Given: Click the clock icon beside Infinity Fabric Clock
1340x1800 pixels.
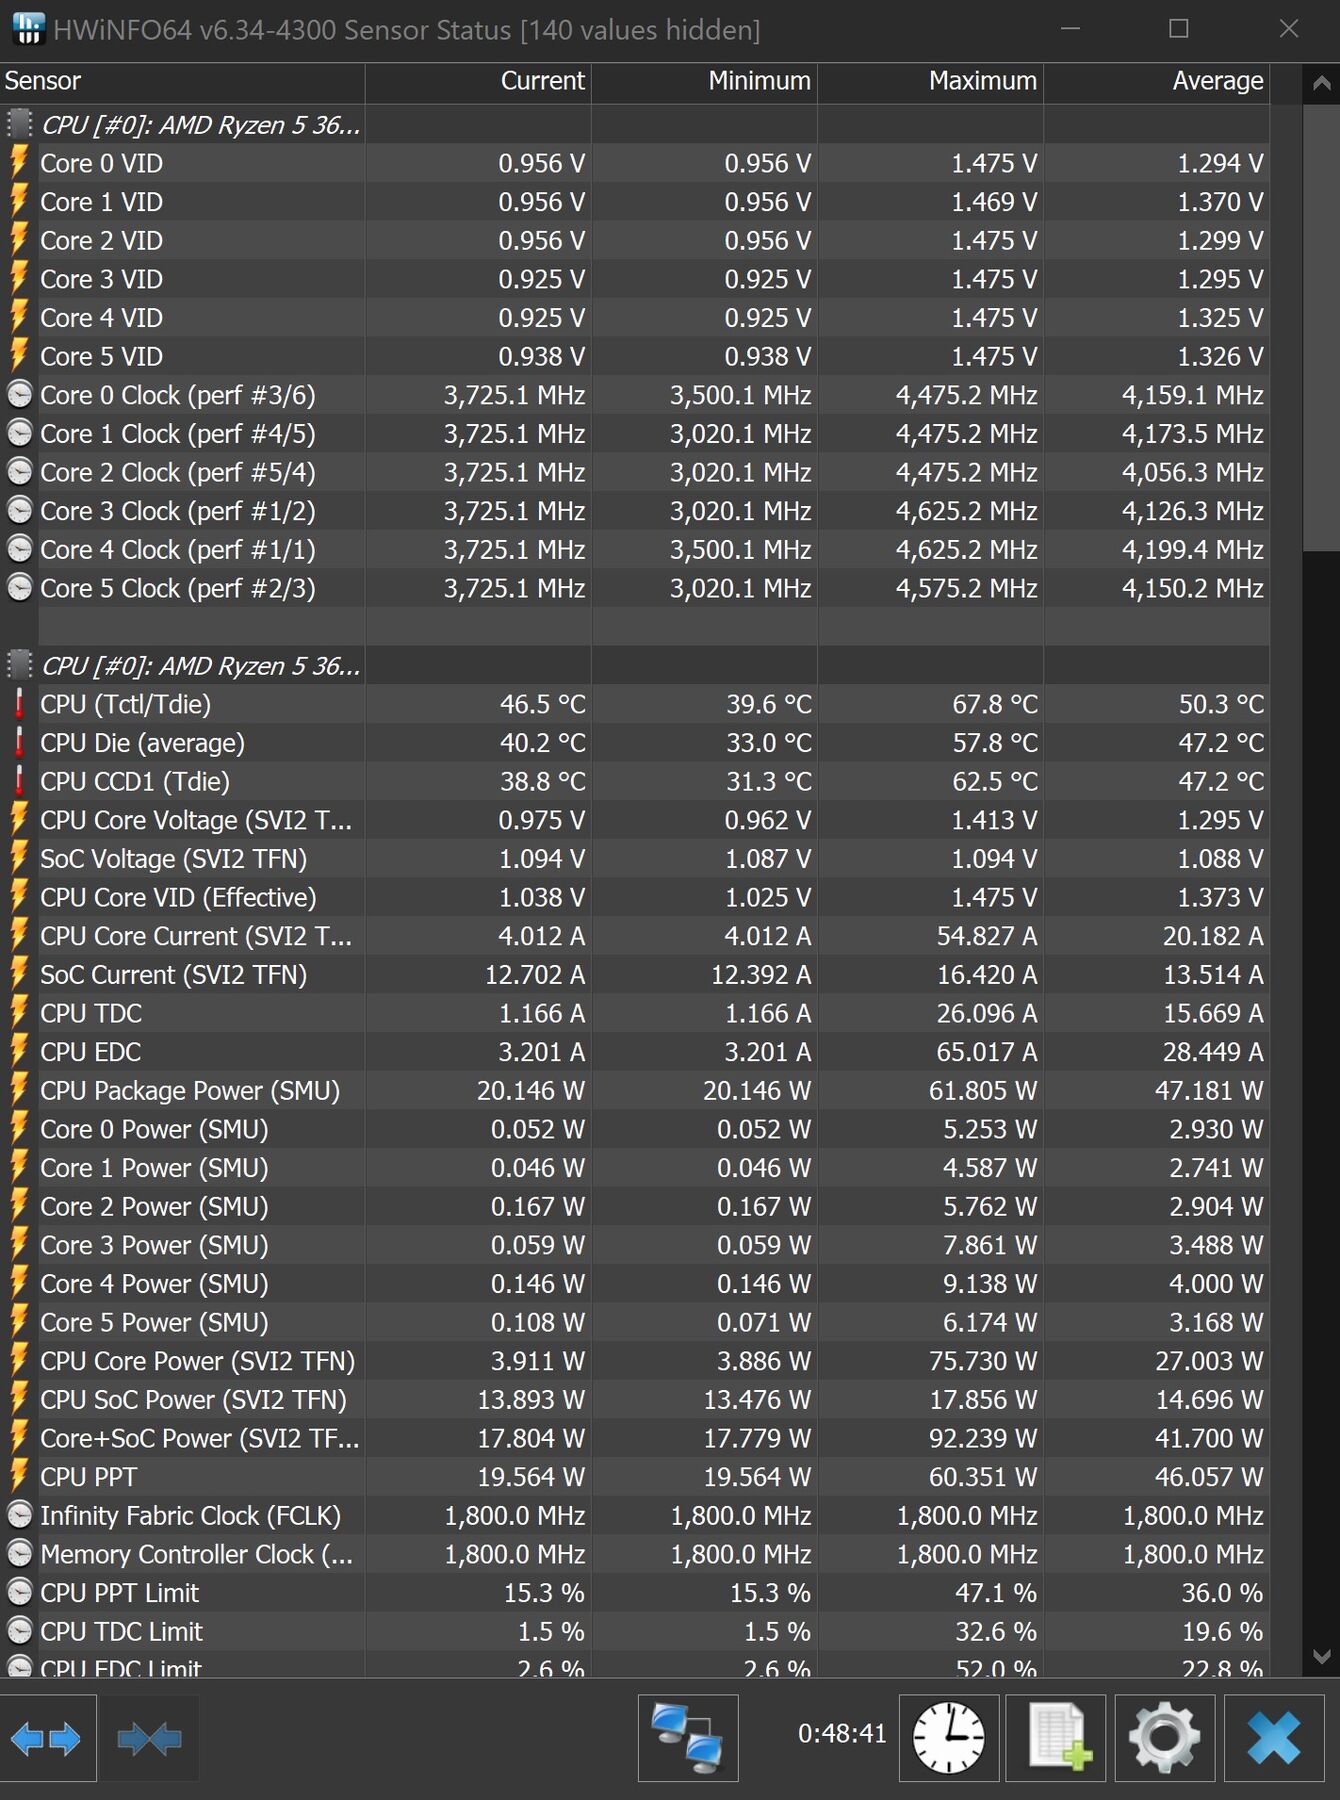Looking at the screenshot, I should pos(19,1515).
